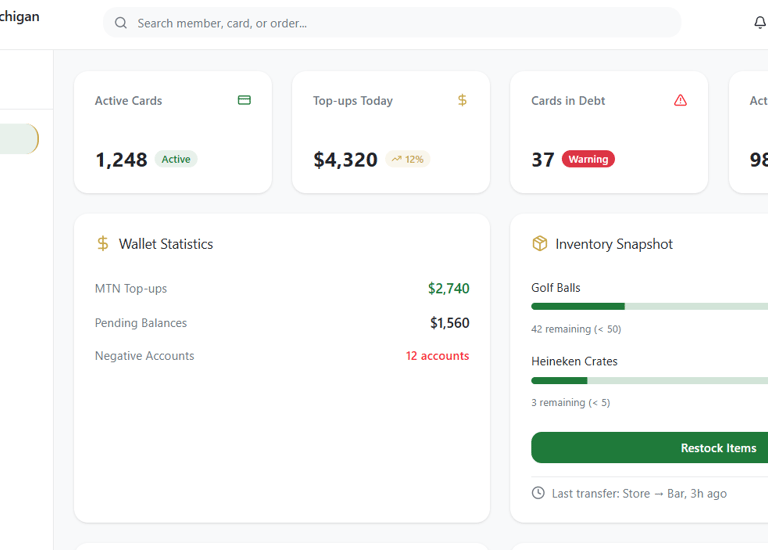Image resolution: width=768 pixels, height=550 pixels.
Task: Click the green Active status badge
Action: [176, 159]
